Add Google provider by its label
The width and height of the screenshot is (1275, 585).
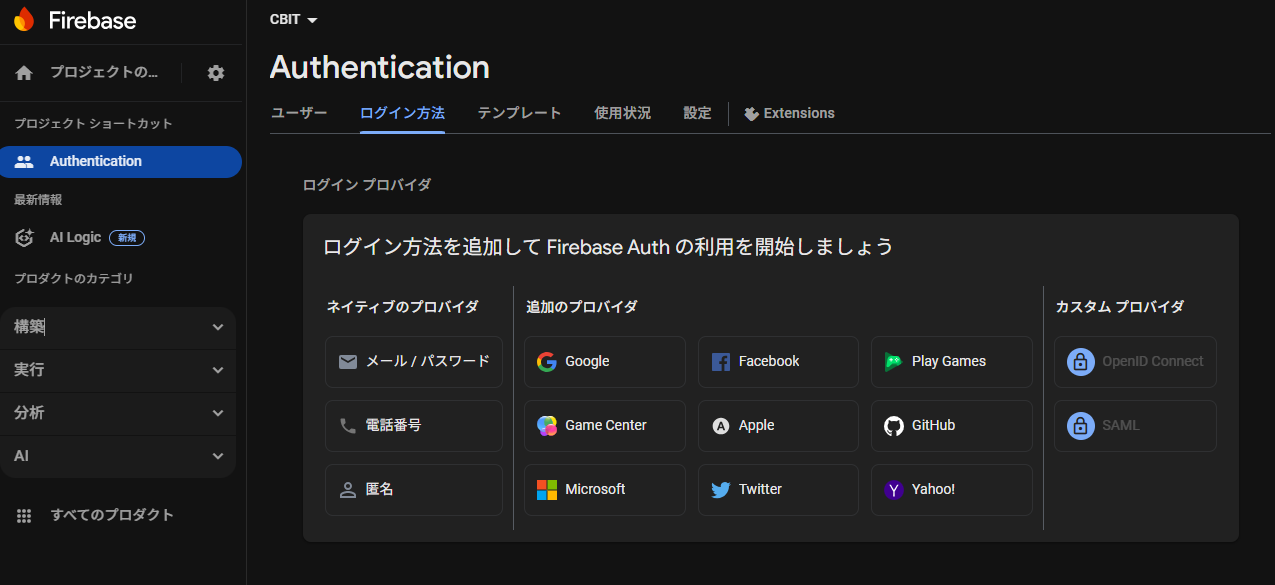pyautogui.click(x=587, y=362)
